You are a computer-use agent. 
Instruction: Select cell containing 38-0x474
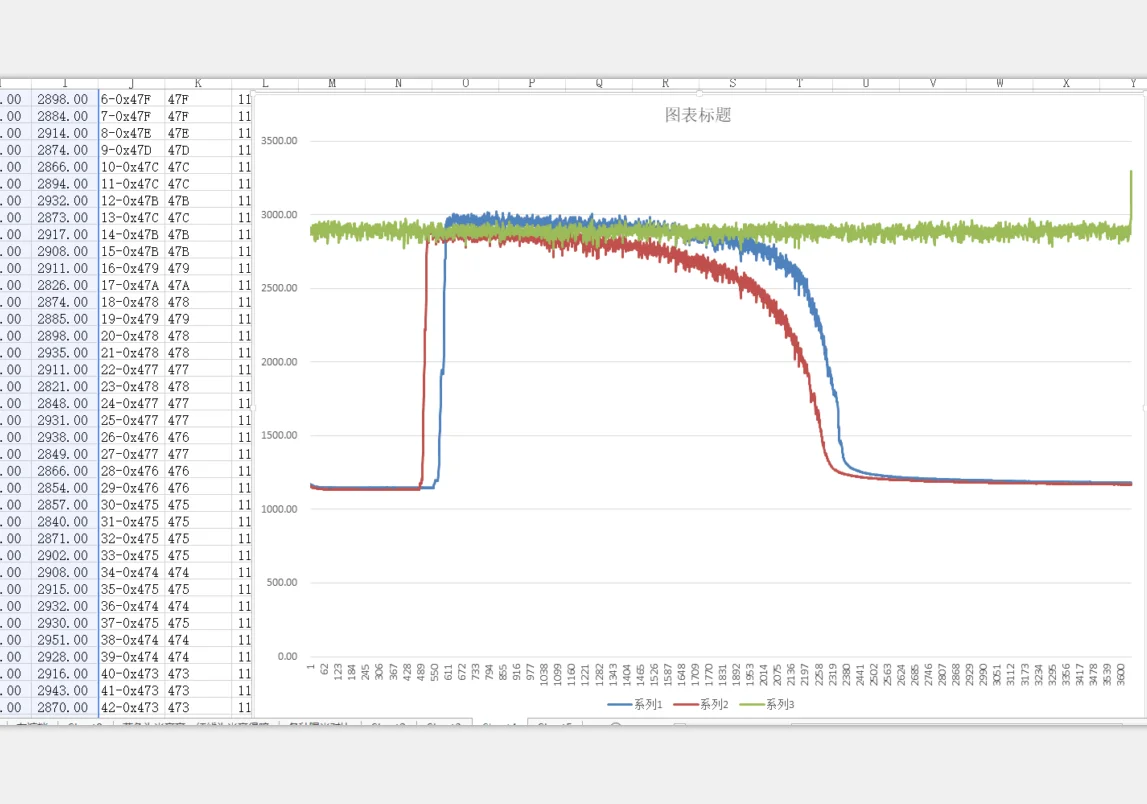[132, 639]
